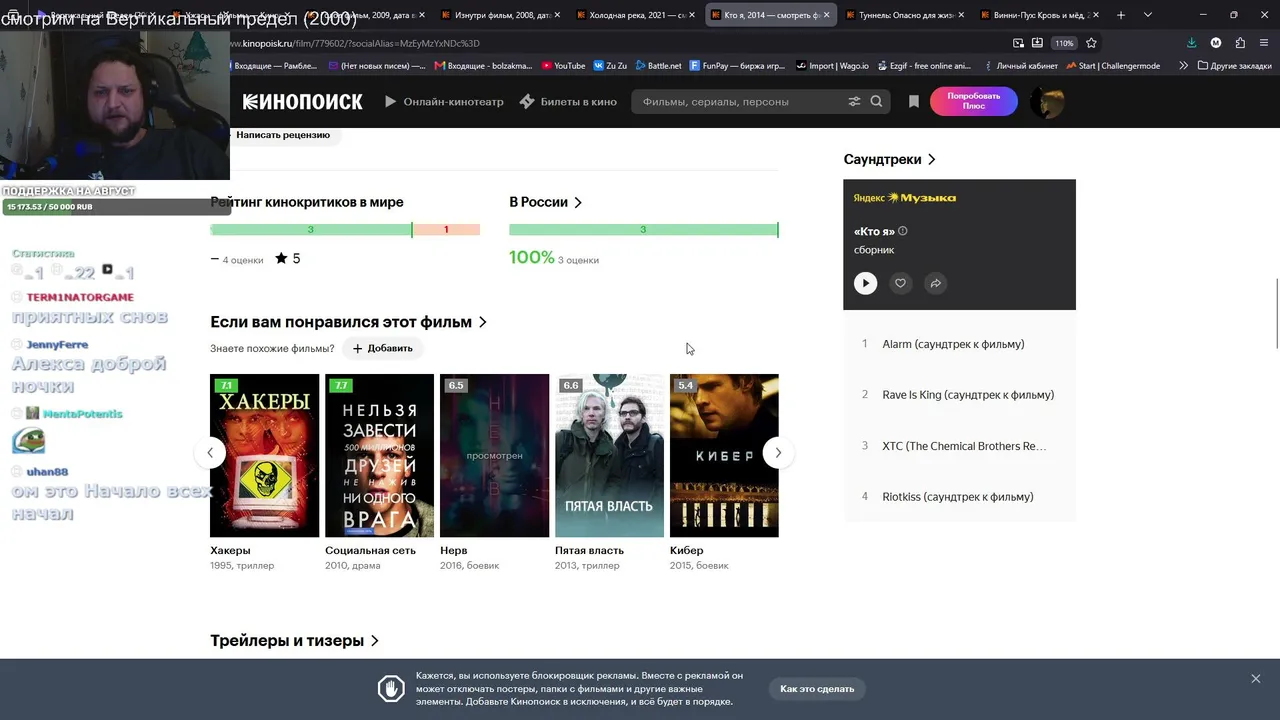Open Онлайн-кинотеатр menu item
This screenshot has height=720, width=1280.
[x=444, y=101]
